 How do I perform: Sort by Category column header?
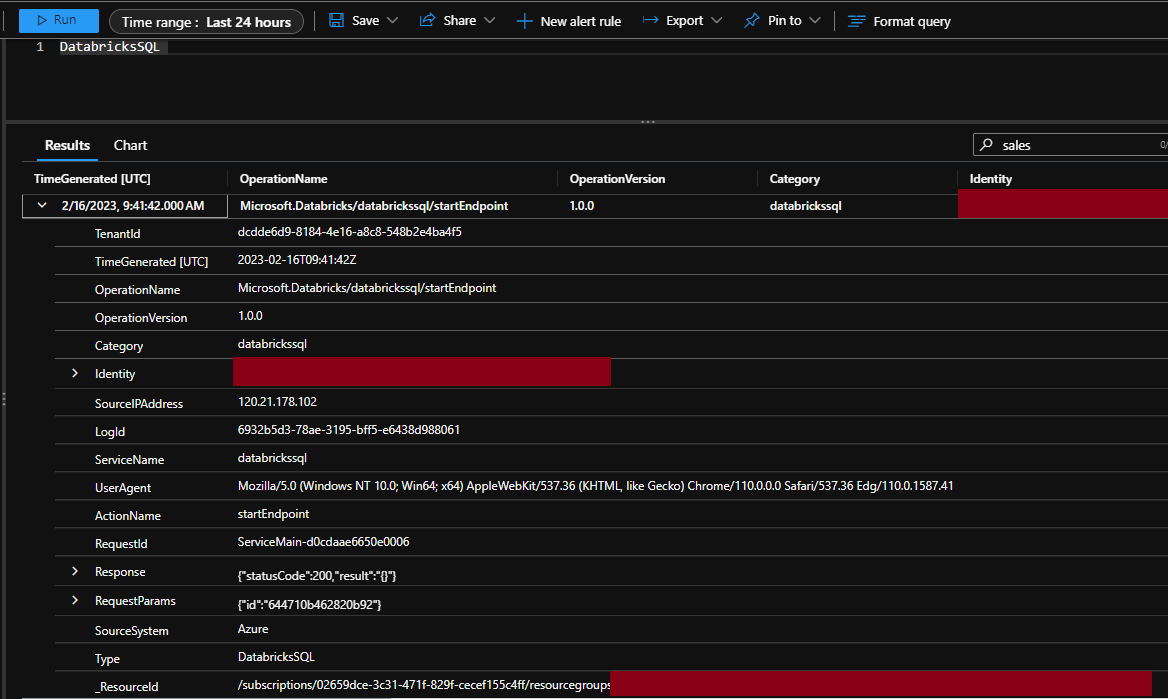(x=795, y=179)
